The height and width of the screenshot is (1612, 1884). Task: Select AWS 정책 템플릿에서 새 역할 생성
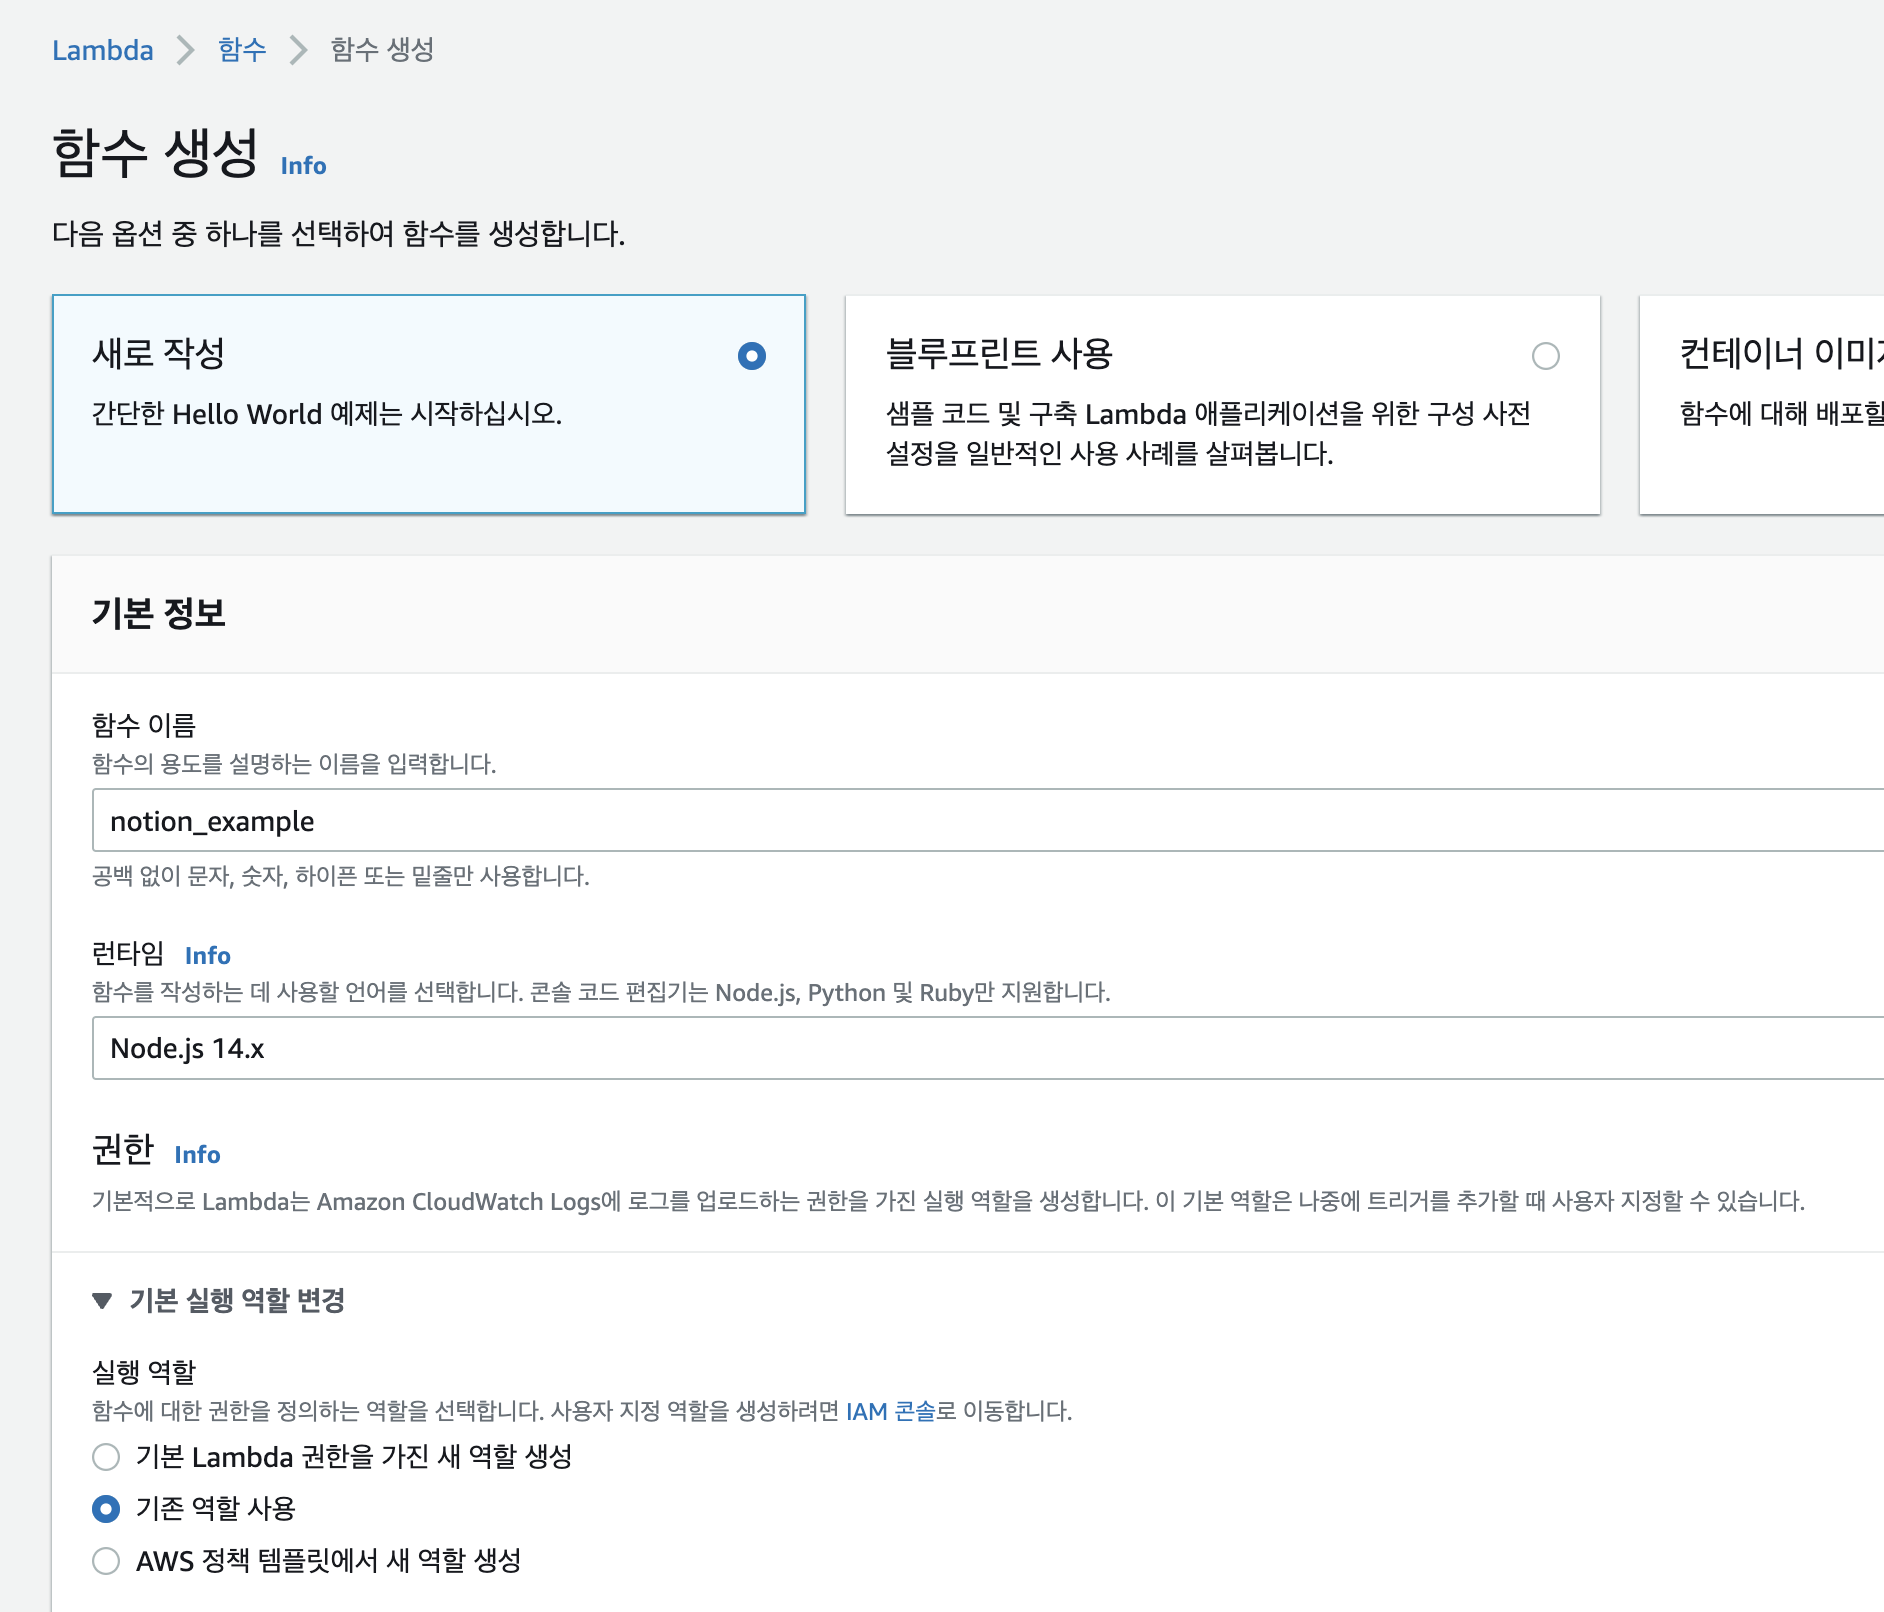coord(106,1561)
